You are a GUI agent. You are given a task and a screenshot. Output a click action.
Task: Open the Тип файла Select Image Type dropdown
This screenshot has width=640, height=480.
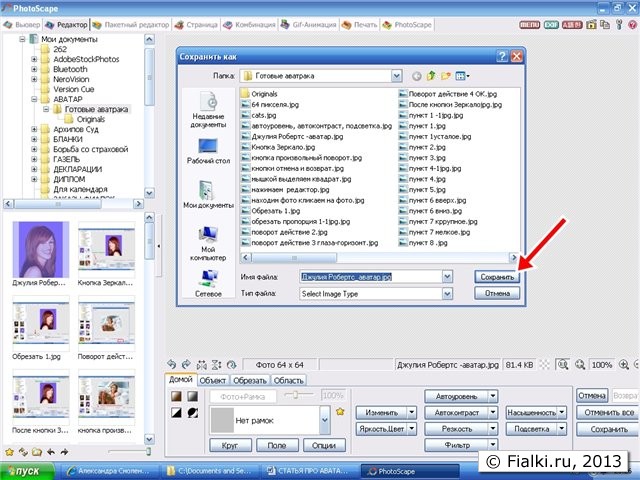[x=447, y=293]
